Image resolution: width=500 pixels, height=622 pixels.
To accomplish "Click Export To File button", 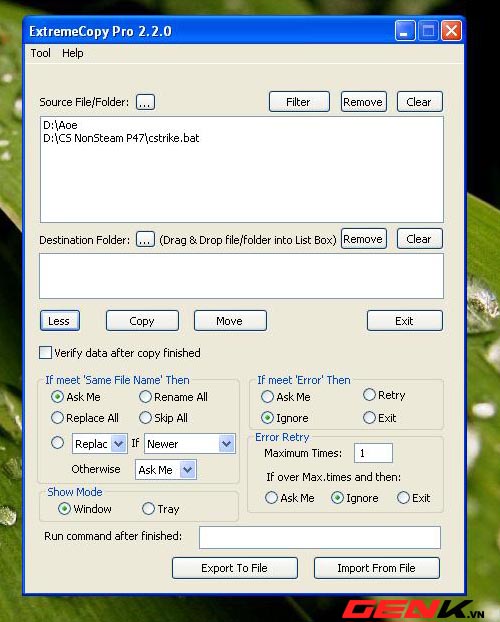I will [235, 568].
